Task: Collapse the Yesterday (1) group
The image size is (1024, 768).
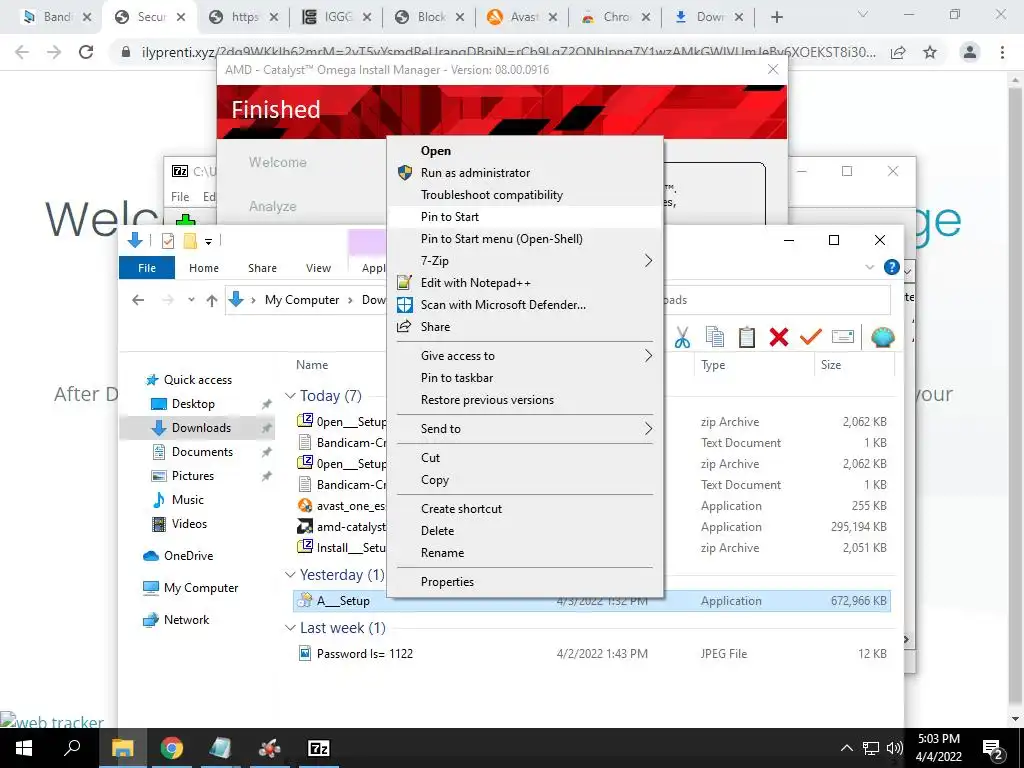Action: pos(290,575)
